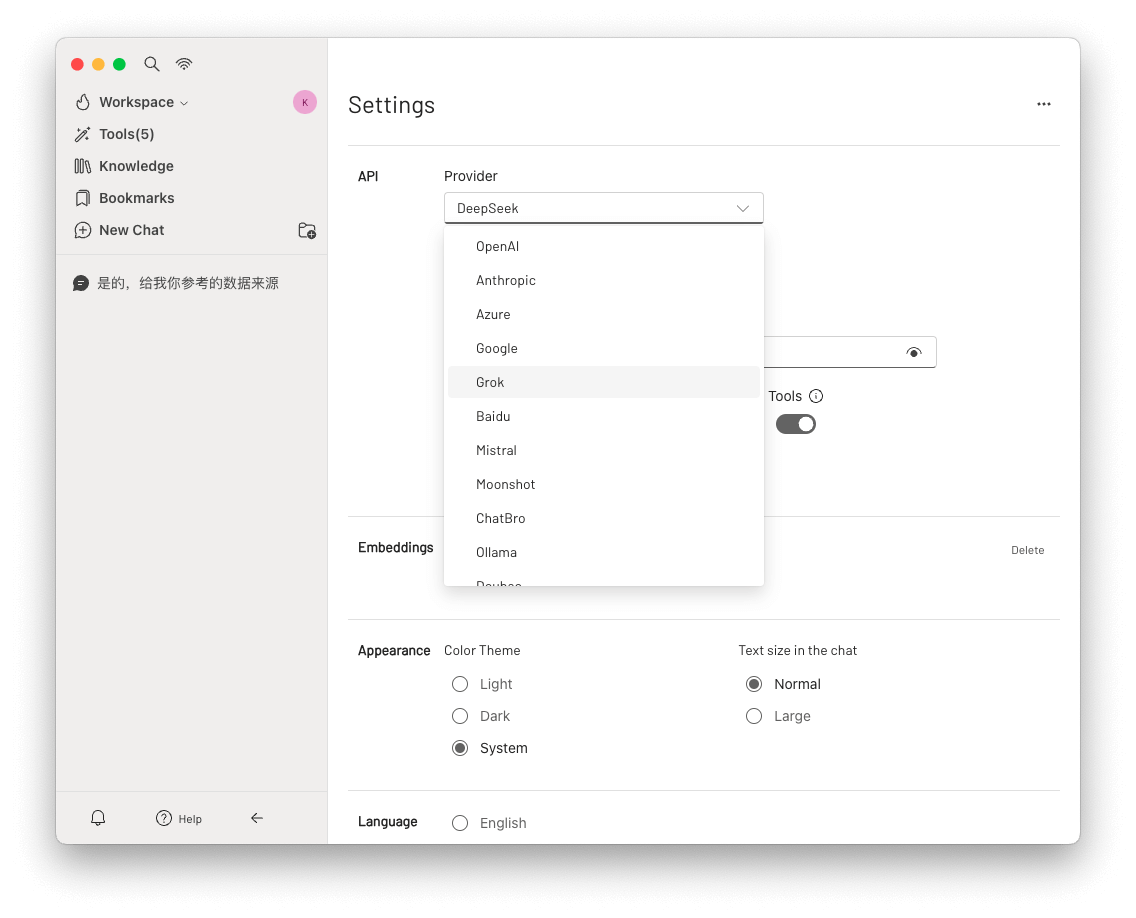Choose Large text size
1136x918 pixels.
tap(753, 716)
